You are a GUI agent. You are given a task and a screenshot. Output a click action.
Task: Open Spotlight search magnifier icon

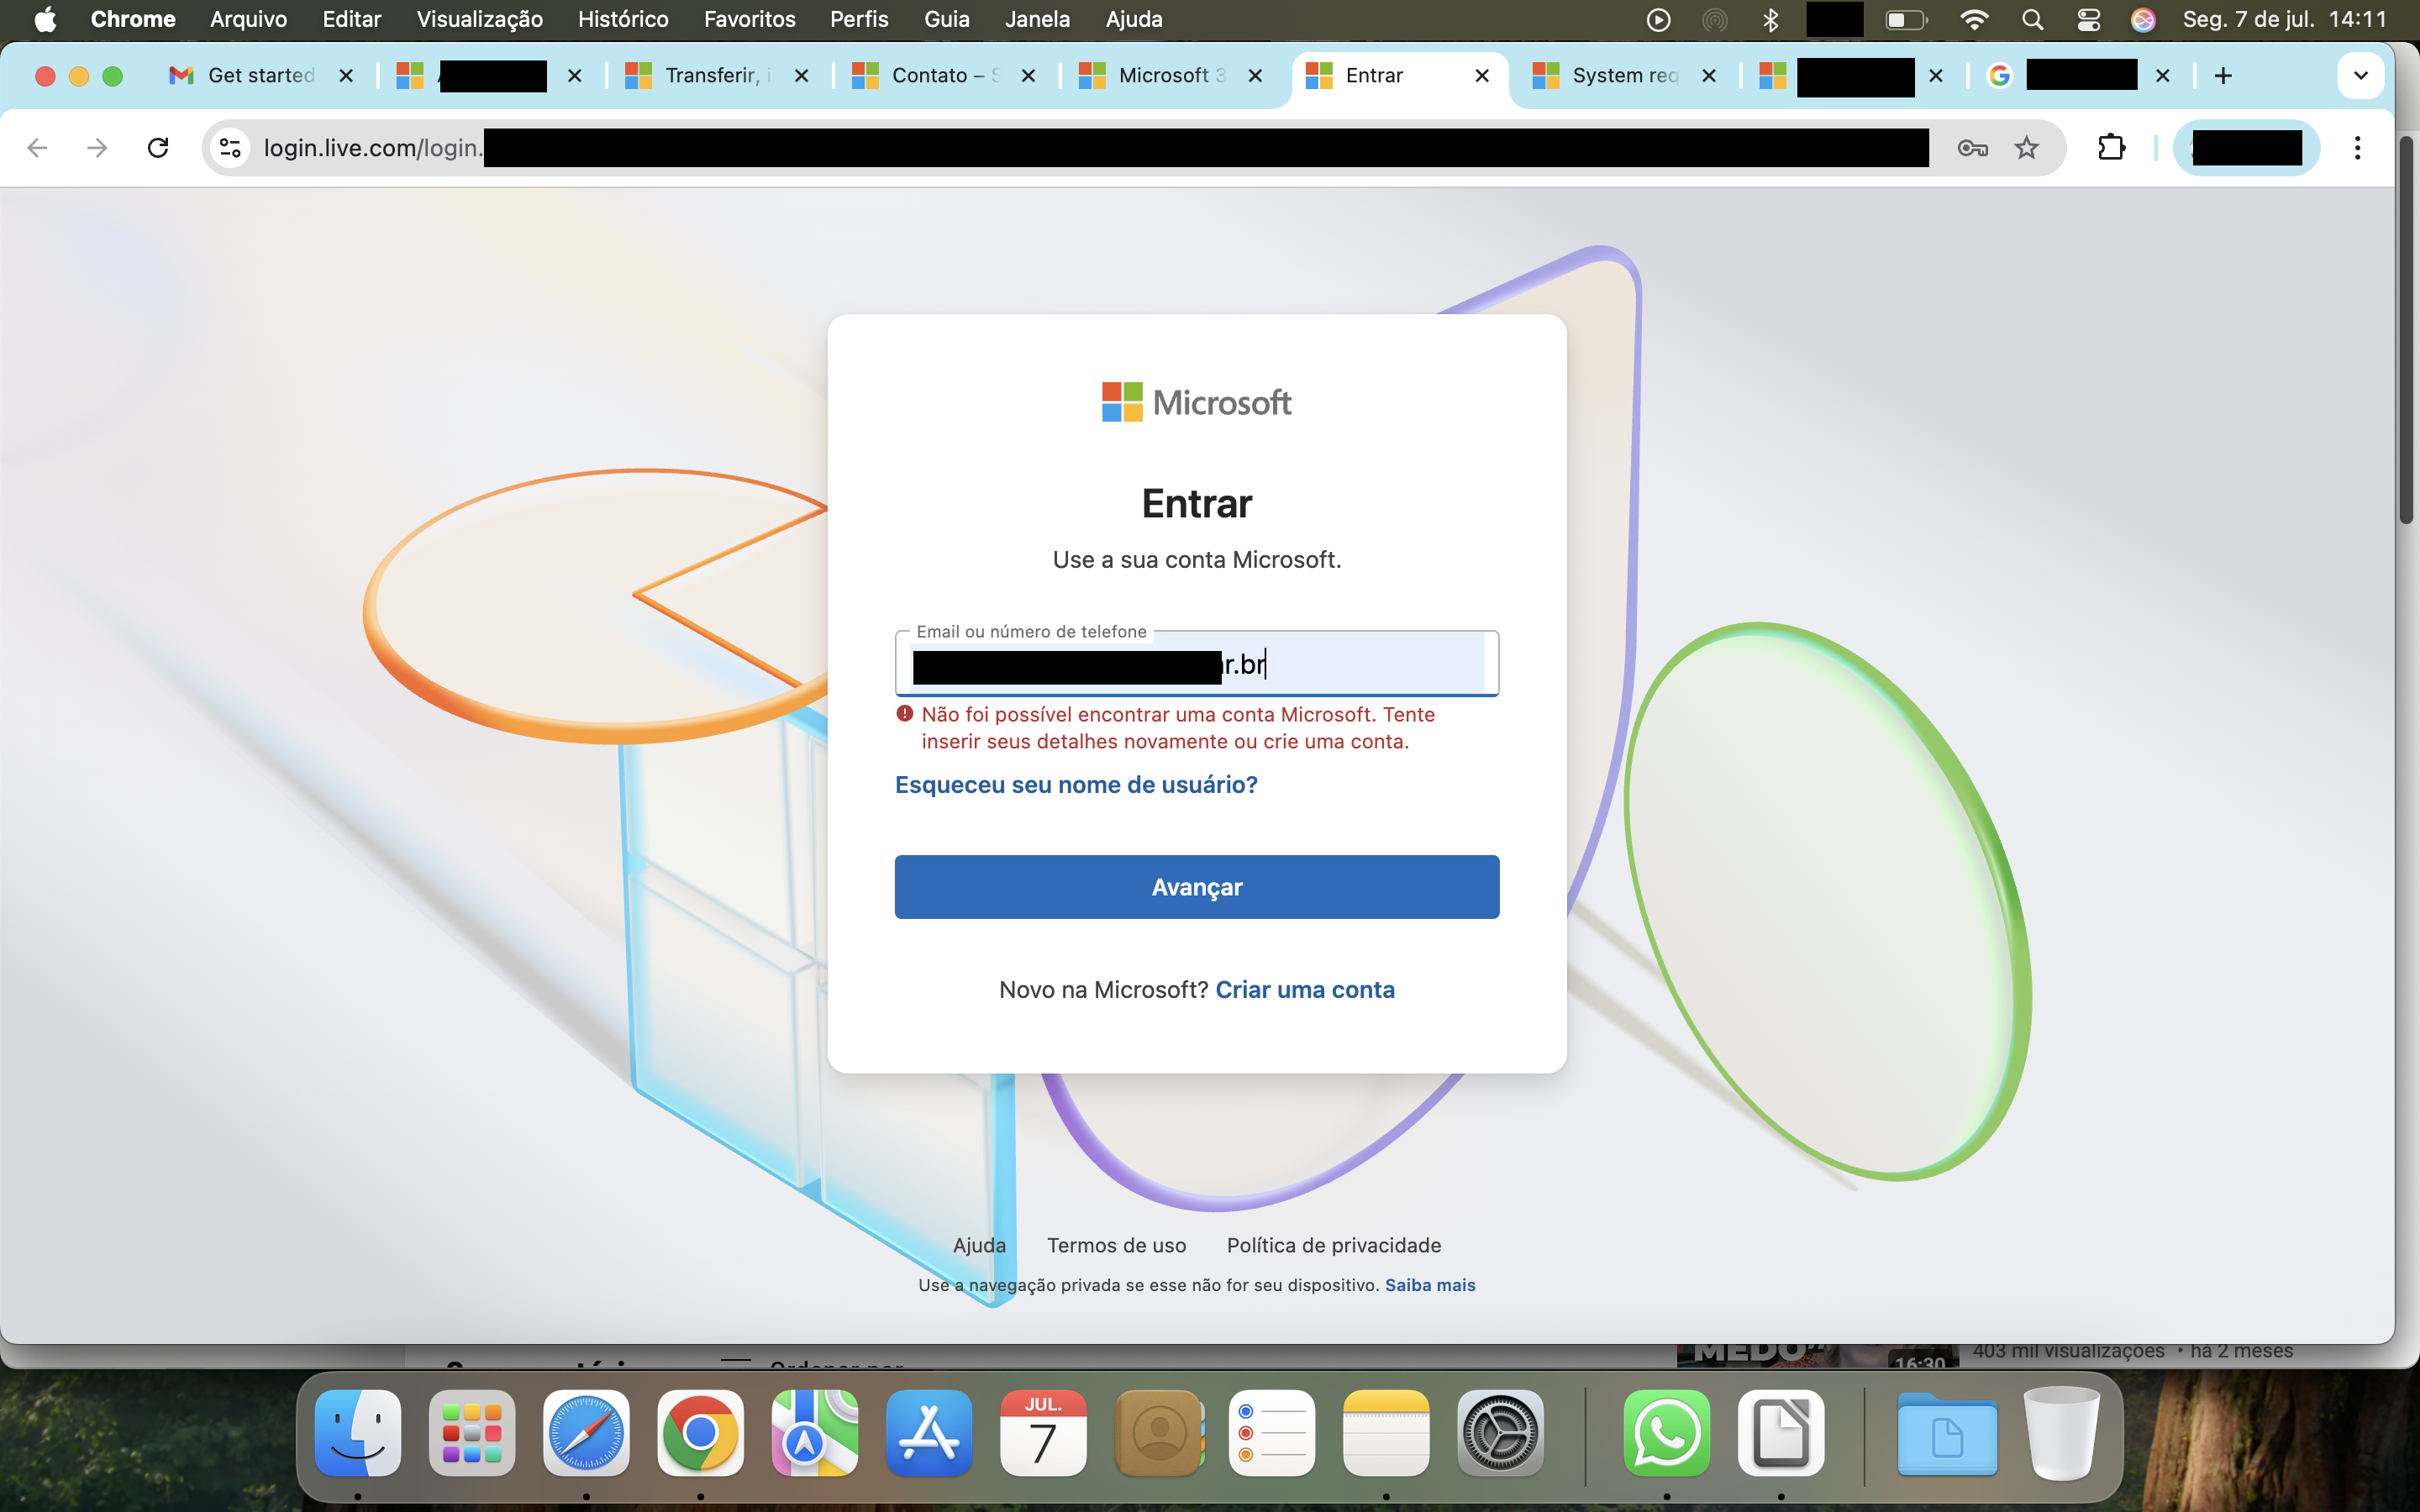tap(2031, 19)
